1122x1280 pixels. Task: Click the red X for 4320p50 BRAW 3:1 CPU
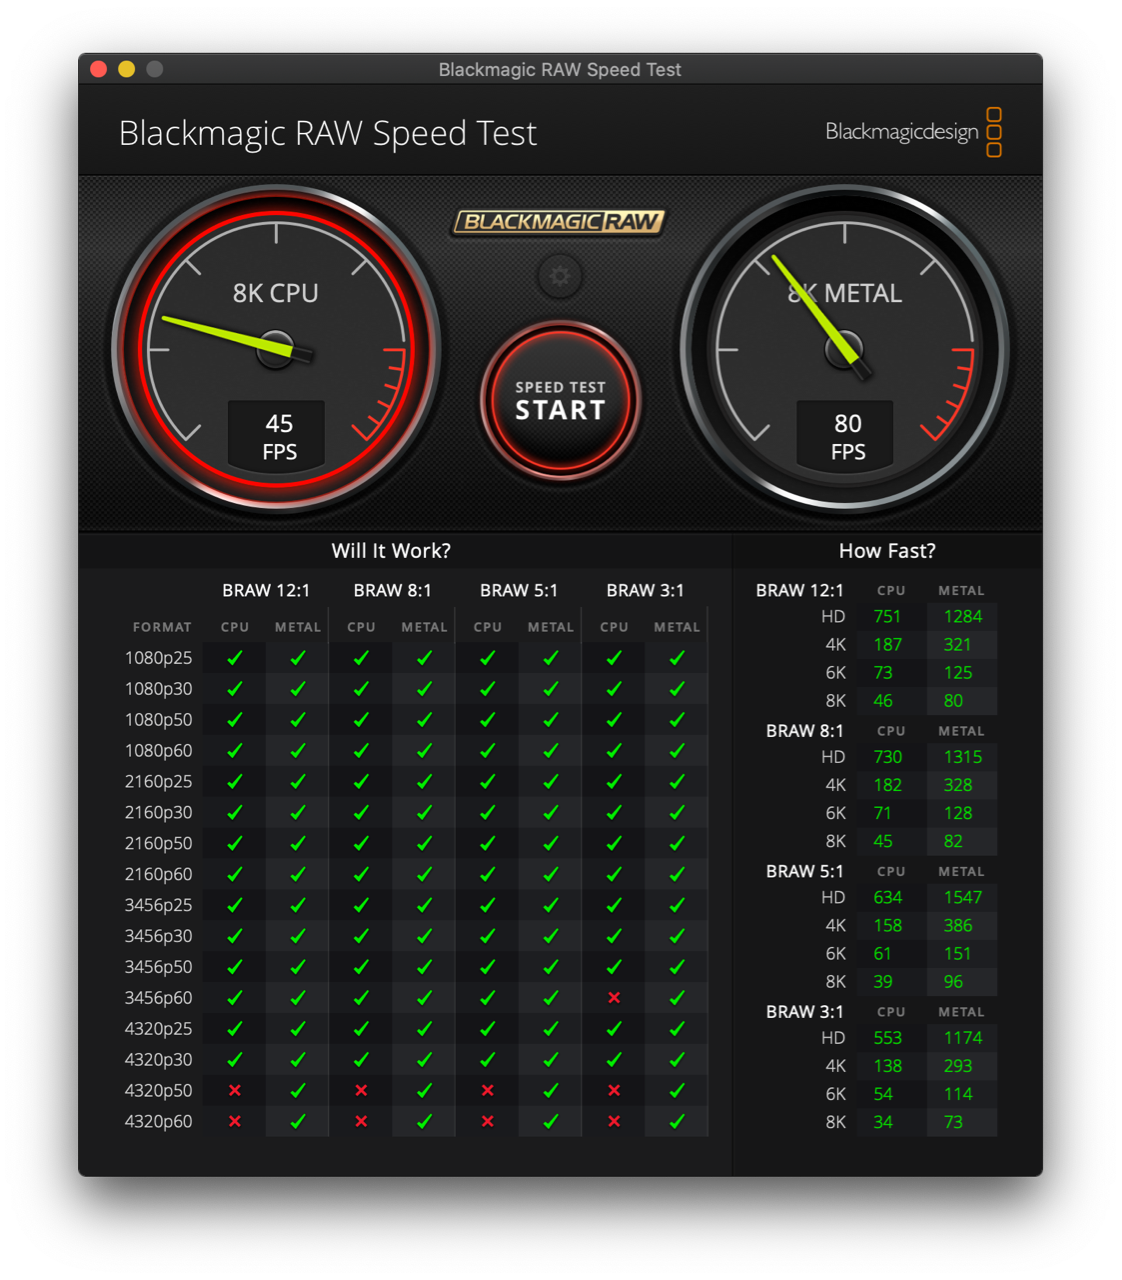pyautogui.click(x=614, y=1091)
